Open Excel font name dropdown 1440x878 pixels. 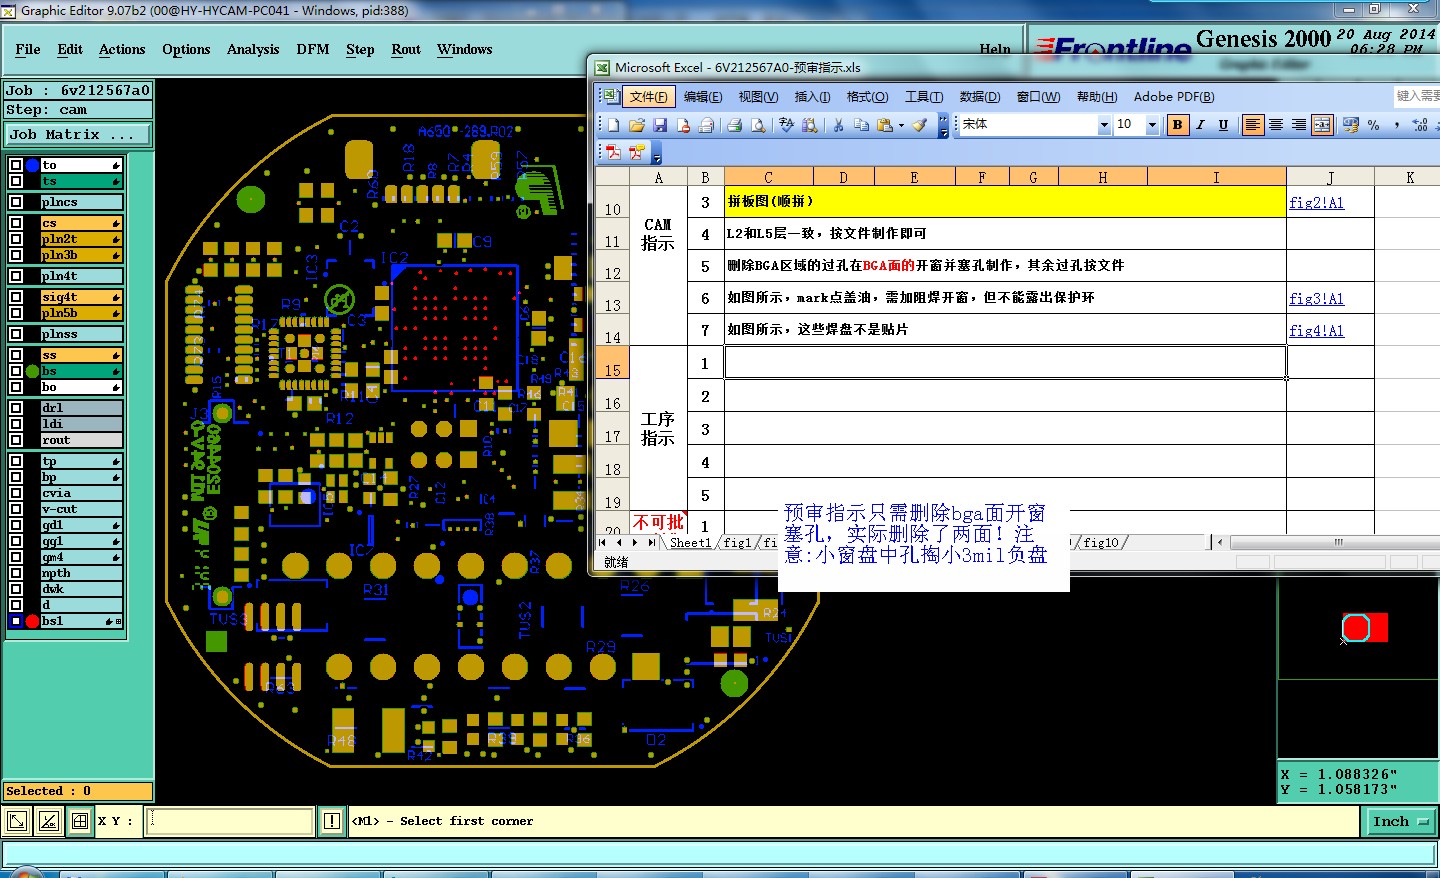point(1104,125)
